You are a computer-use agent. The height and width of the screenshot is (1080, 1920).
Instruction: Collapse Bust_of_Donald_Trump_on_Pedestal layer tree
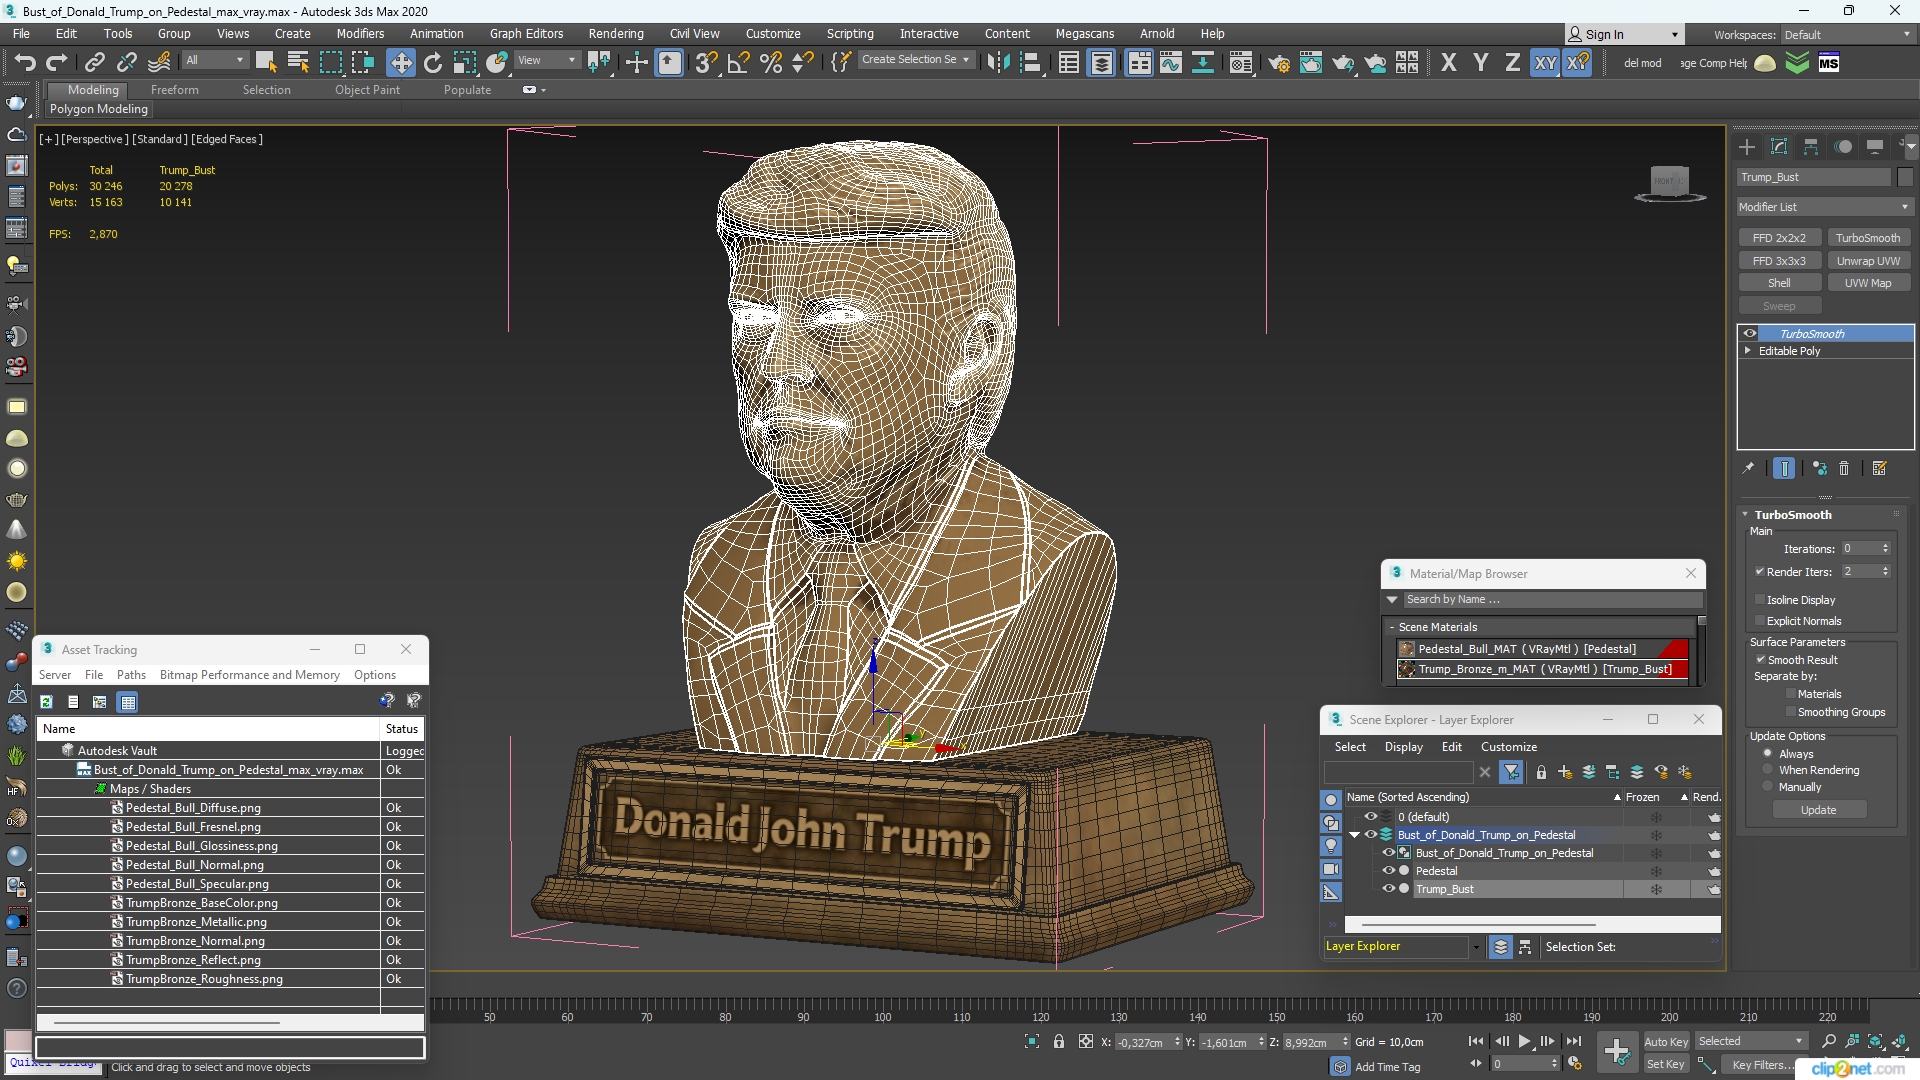[1355, 835]
